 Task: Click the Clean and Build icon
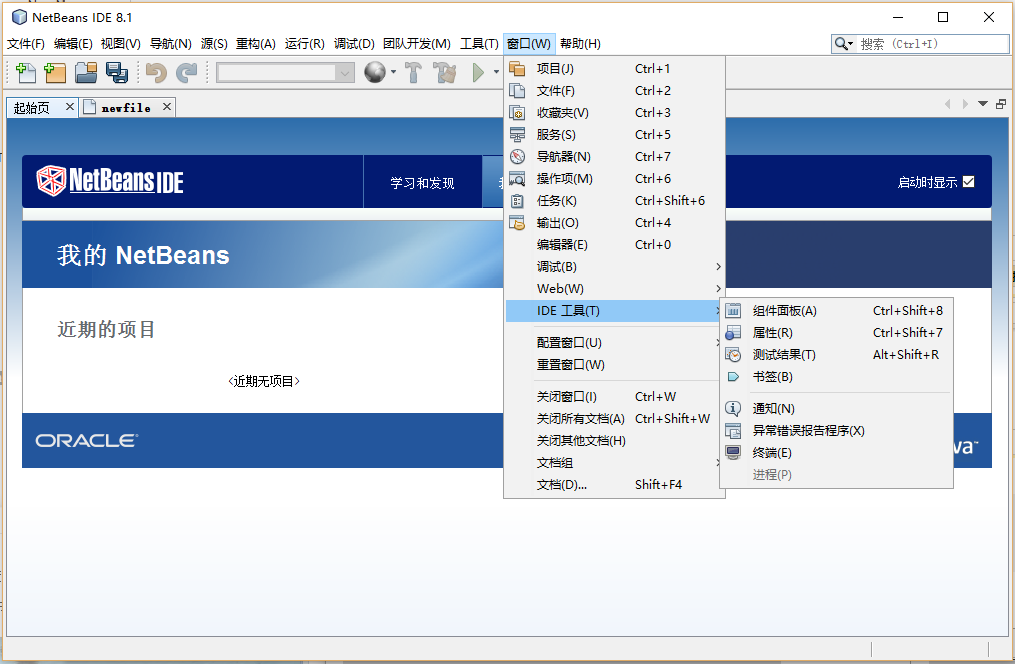tap(445, 72)
